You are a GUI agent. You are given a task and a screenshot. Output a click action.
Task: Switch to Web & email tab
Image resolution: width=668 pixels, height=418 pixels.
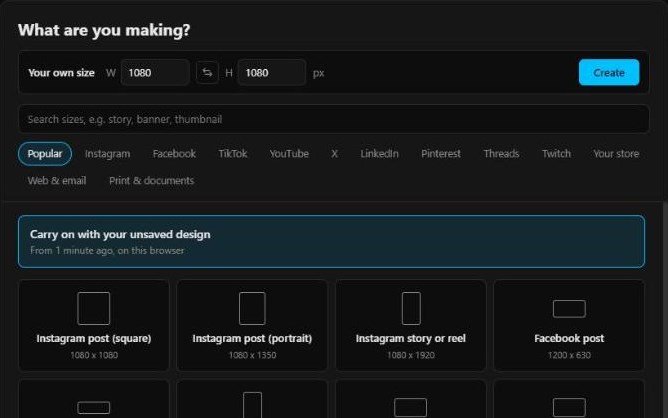[57, 181]
